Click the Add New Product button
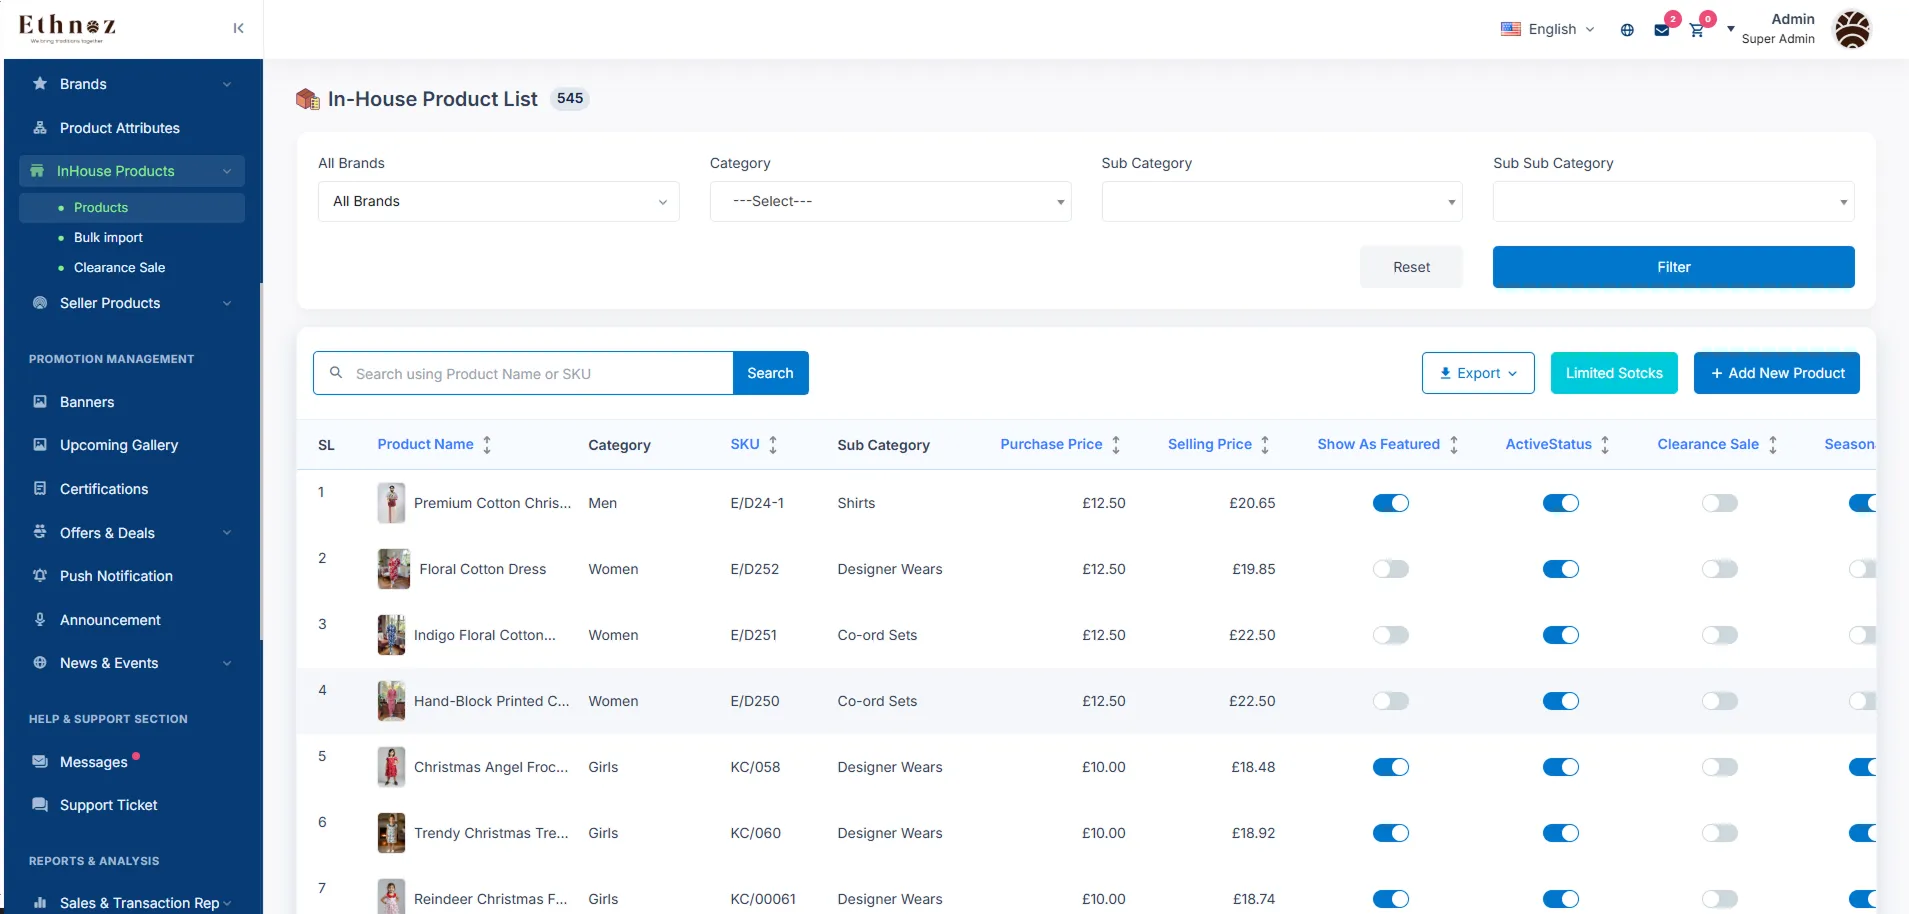This screenshot has width=1909, height=914. tap(1777, 373)
